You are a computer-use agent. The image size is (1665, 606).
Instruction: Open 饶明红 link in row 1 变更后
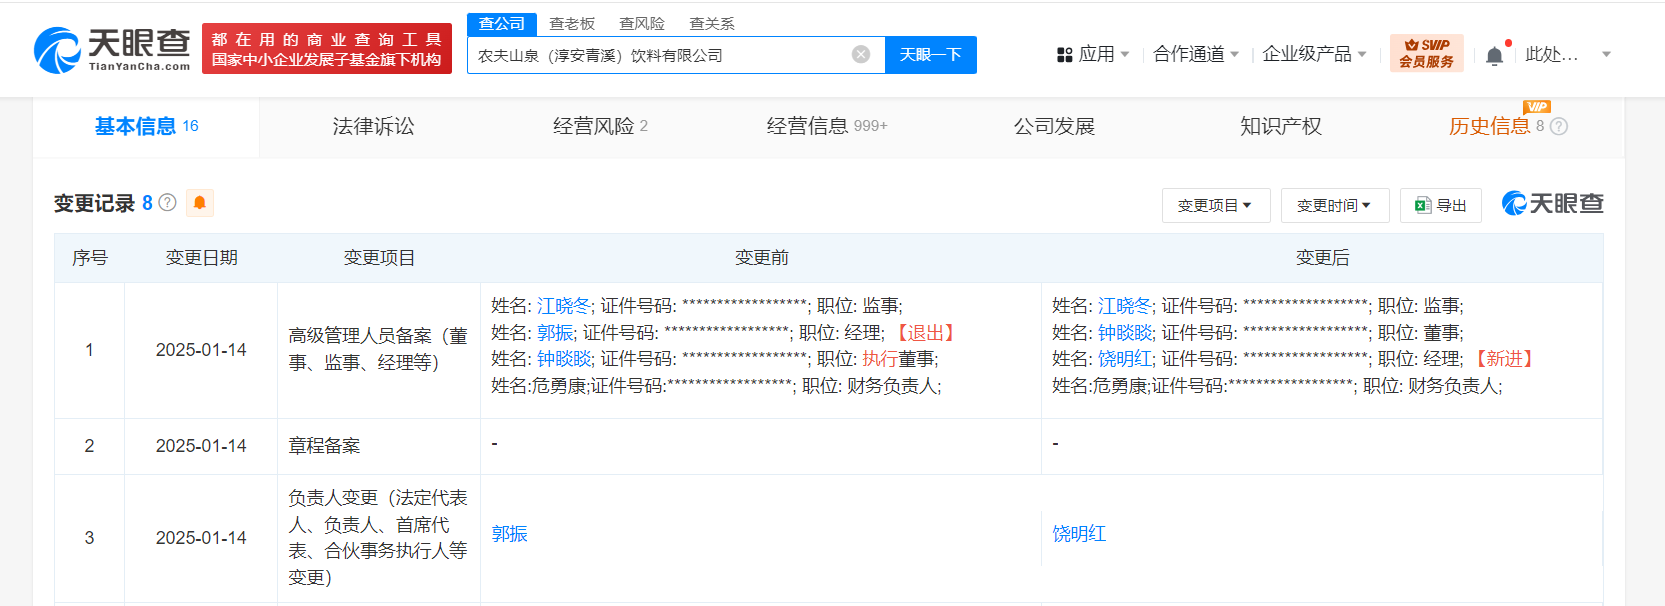tap(1125, 359)
